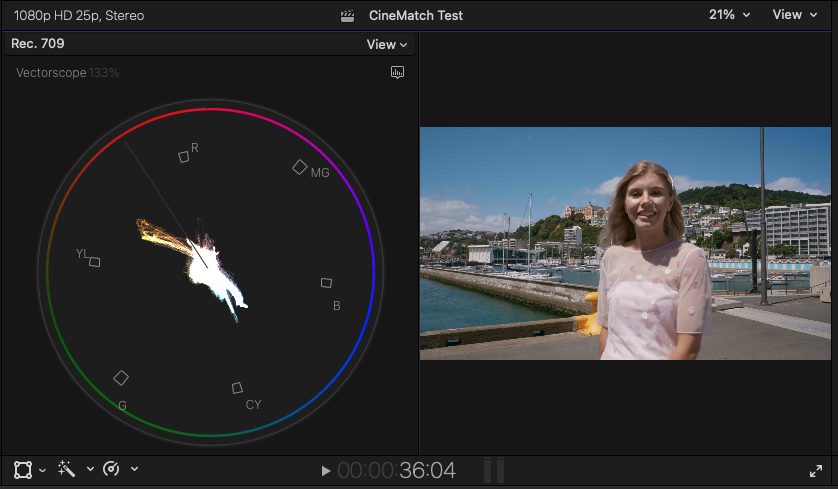Click the retime speedometer icon
Image resolution: width=838 pixels, height=489 pixels.
tap(111, 469)
